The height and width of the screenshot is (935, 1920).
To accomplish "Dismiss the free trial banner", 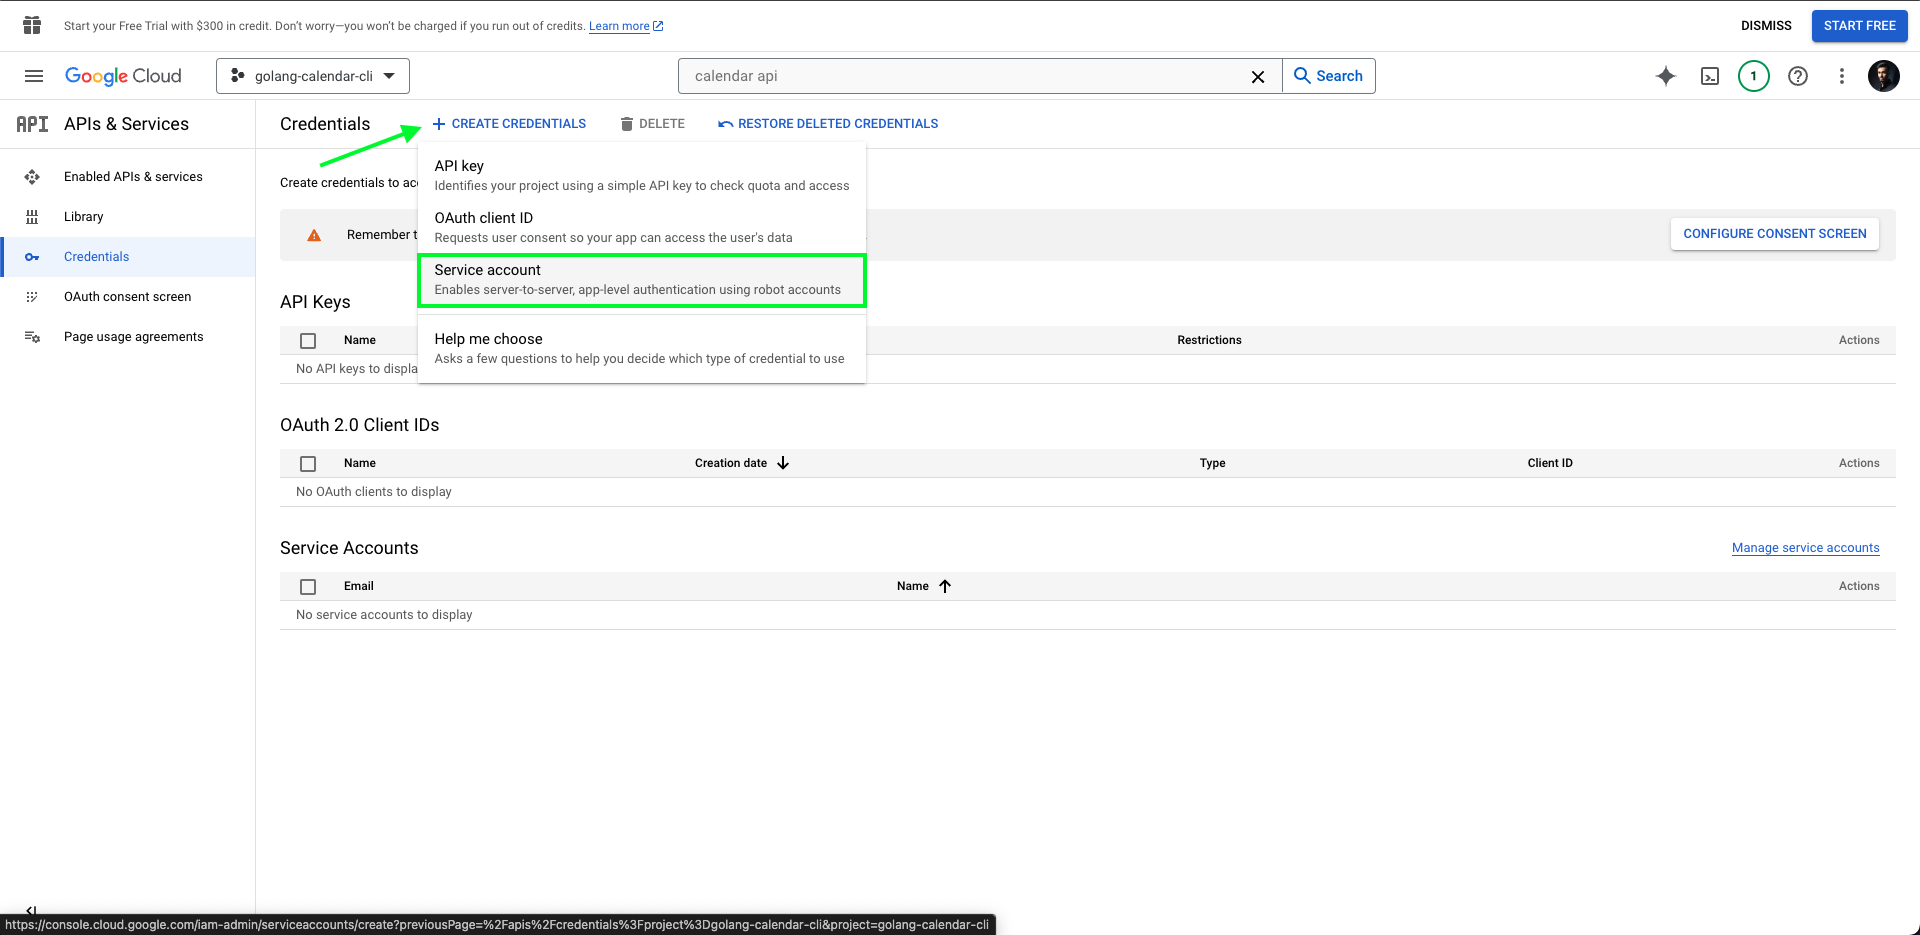I will tap(1766, 26).
